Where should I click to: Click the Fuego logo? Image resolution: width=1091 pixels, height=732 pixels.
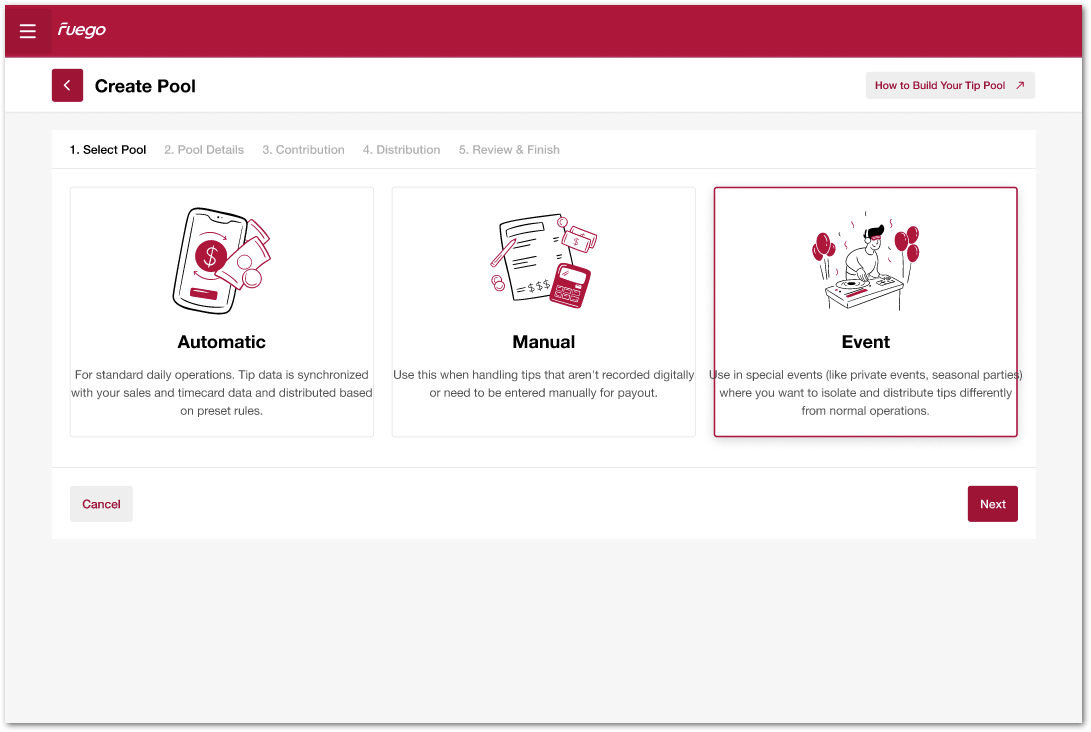tap(82, 30)
